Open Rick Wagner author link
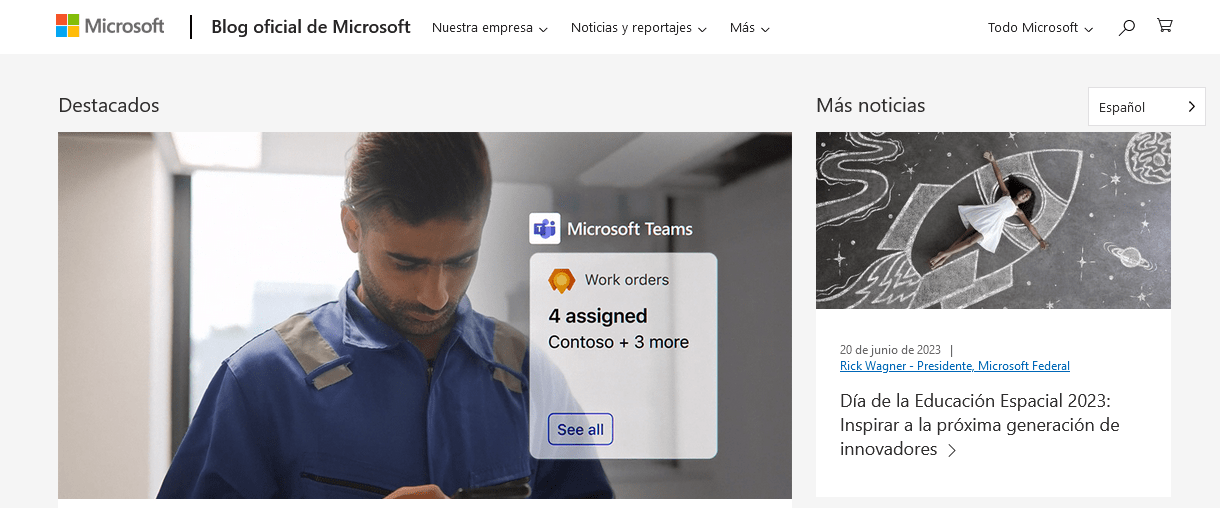This screenshot has width=1220, height=508. point(954,366)
